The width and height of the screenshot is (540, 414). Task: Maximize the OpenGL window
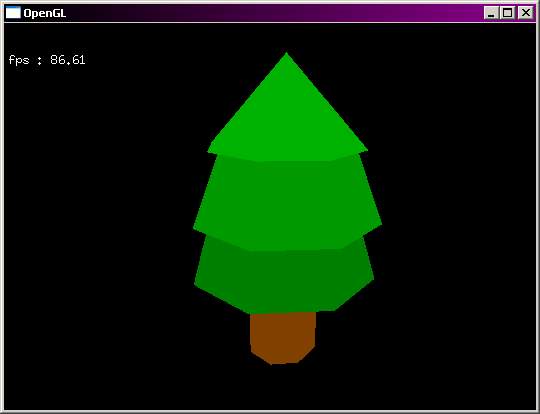508,13
